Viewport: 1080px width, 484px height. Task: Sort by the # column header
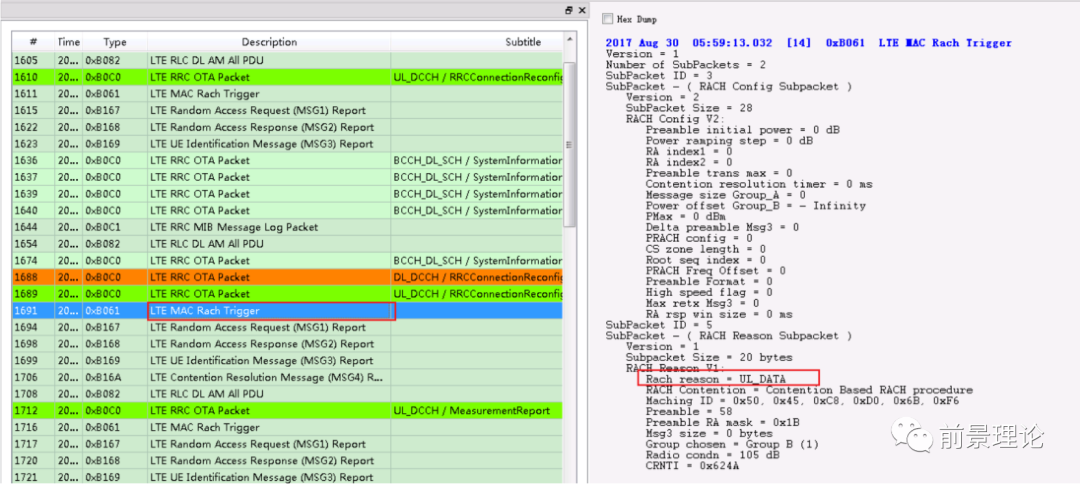(33, 42)
